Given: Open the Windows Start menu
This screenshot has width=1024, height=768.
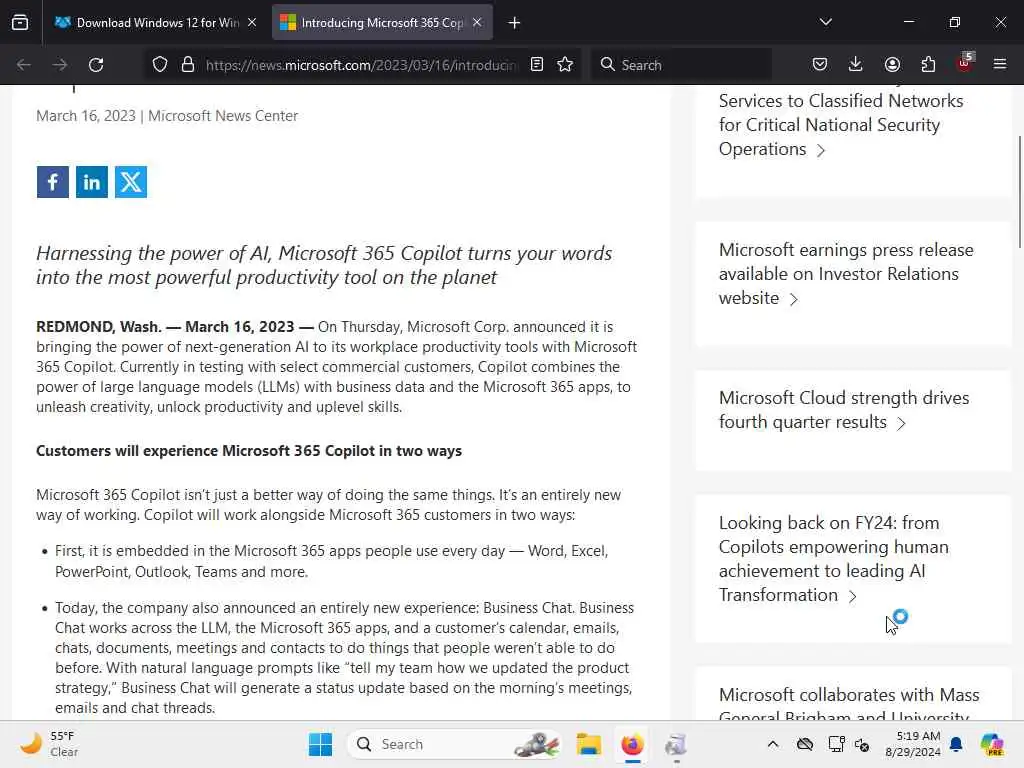Looking at the screenshot, I should [x=321, y=744].
